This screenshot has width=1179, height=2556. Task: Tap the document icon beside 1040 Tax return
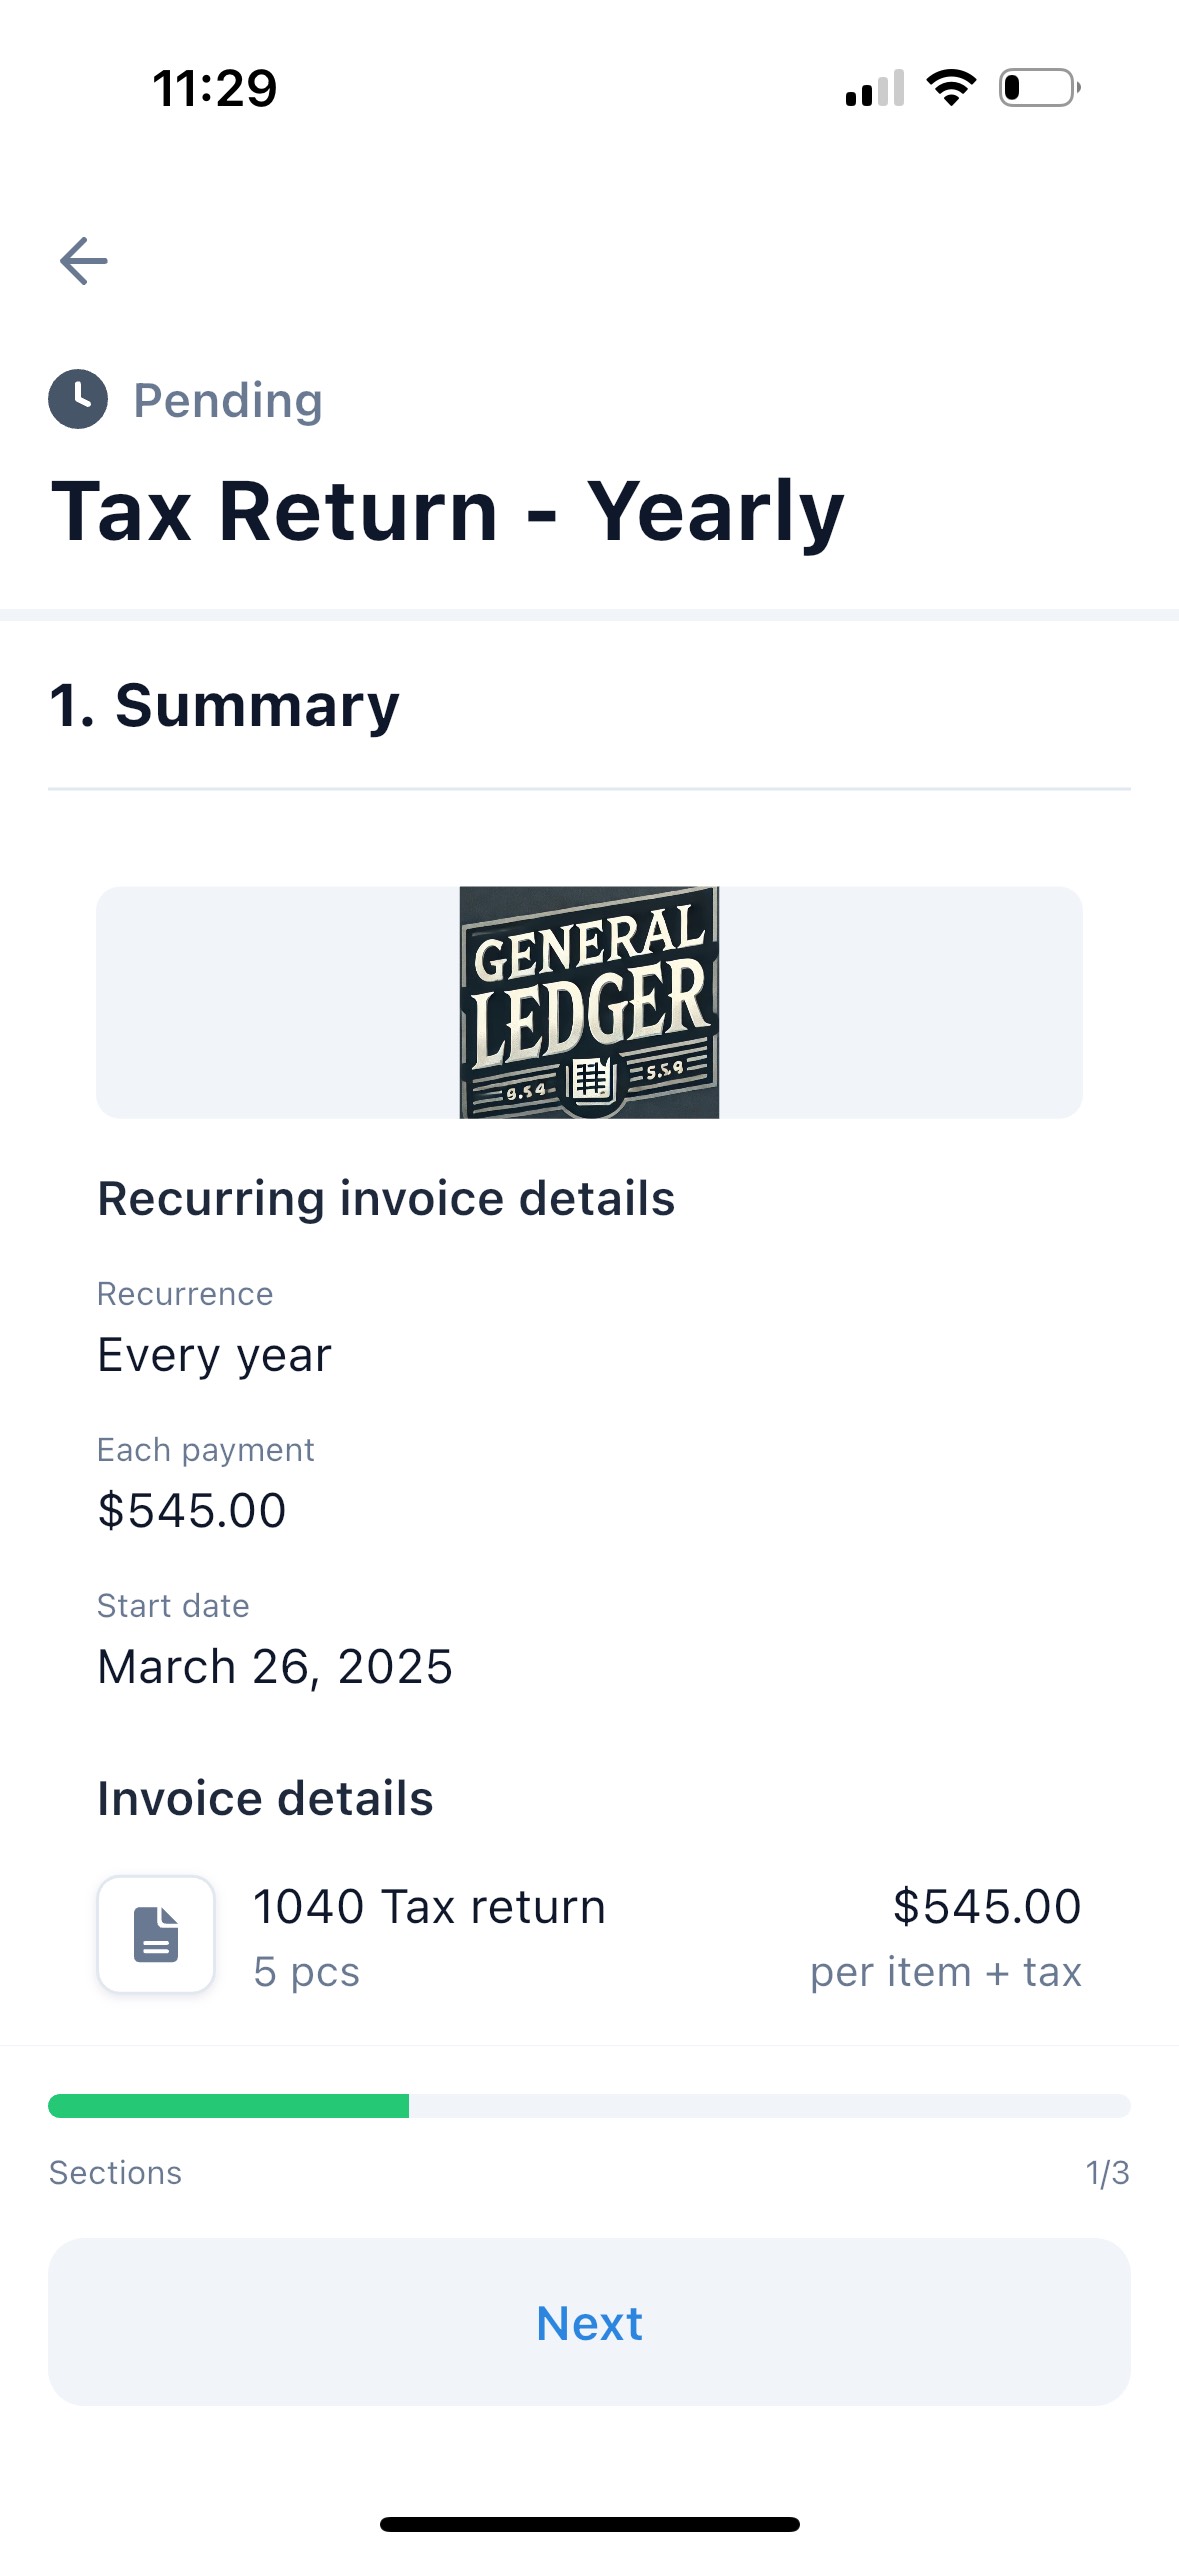click(156, 1934)
